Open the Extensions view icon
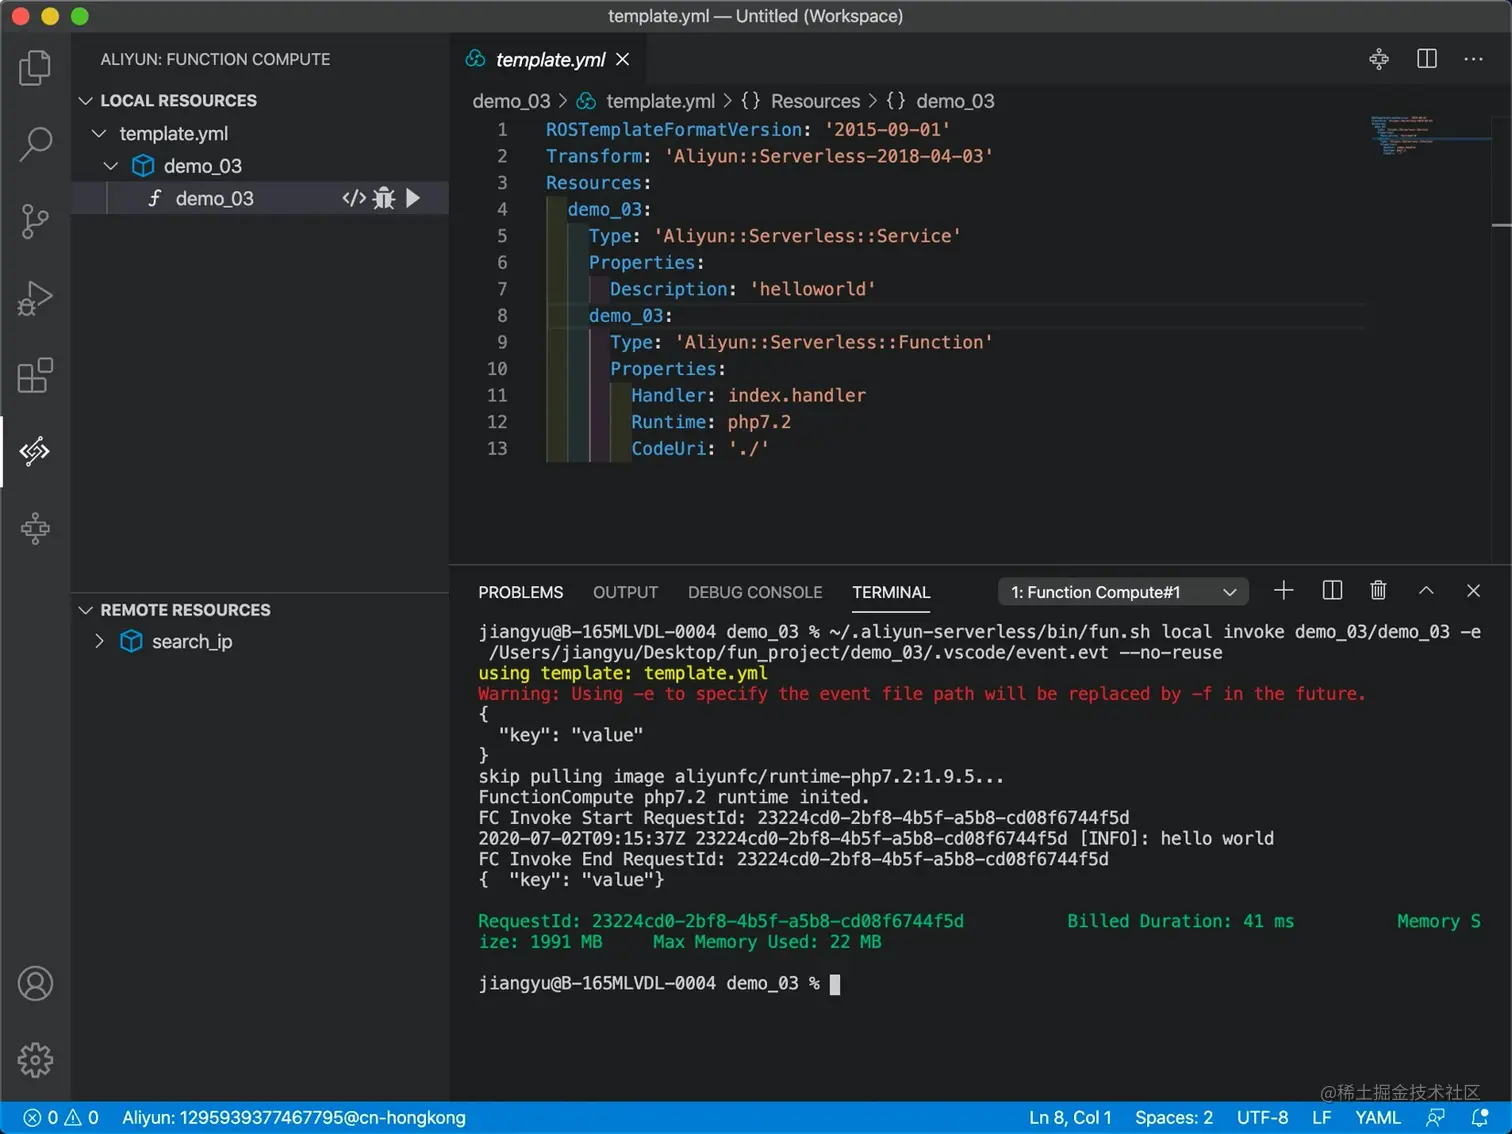The image size is (1512, 1134). [35, 375]
